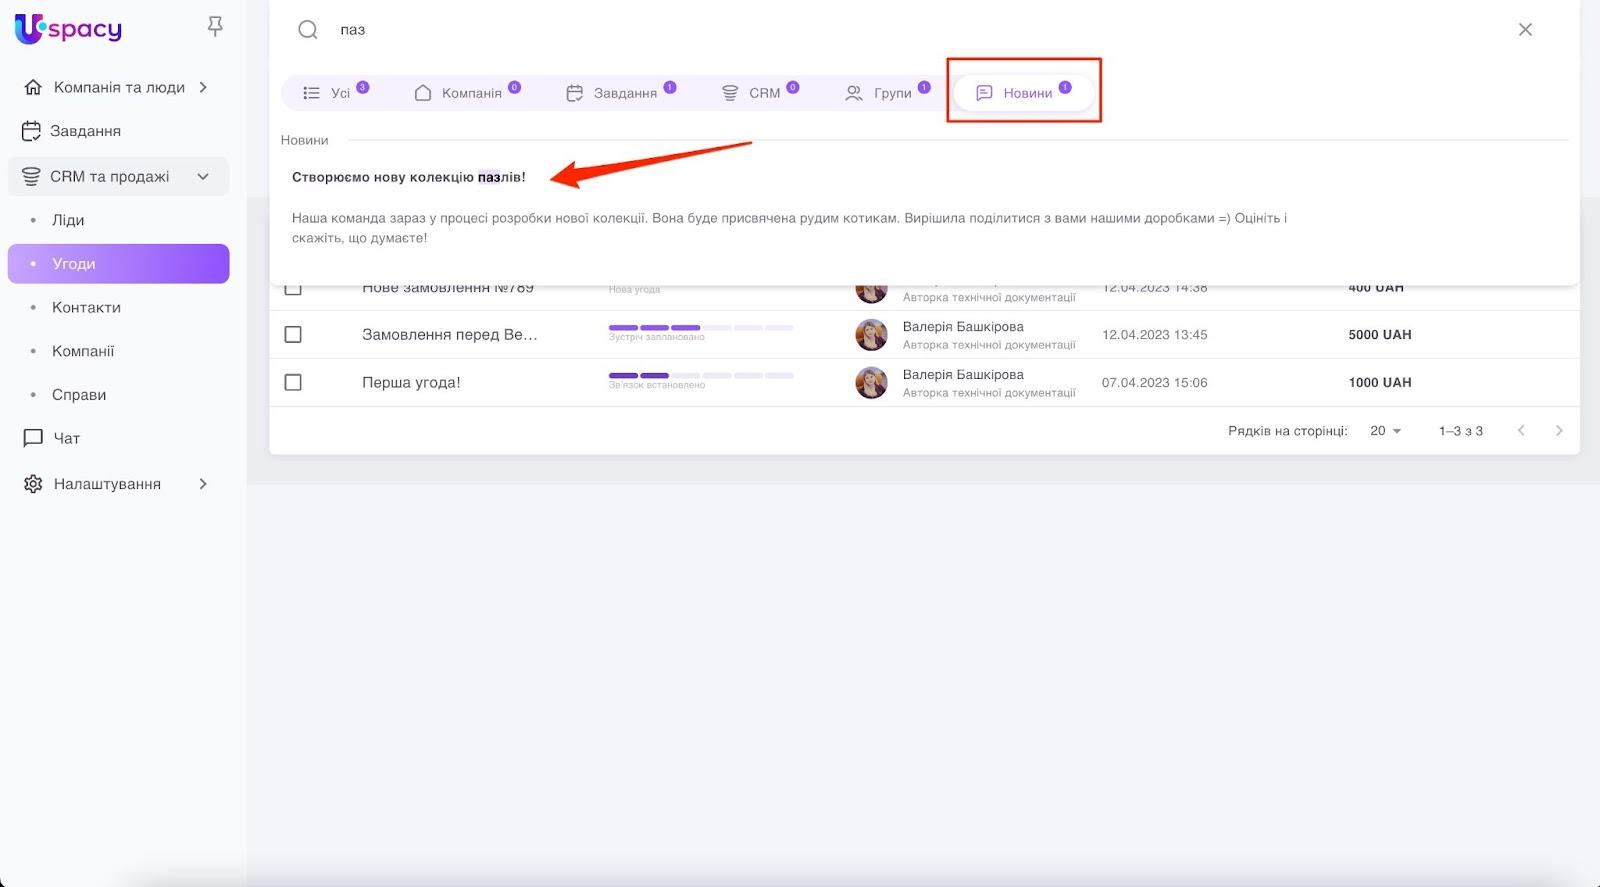
Task: Click the search field containing паз
Action: coord(920,30)
